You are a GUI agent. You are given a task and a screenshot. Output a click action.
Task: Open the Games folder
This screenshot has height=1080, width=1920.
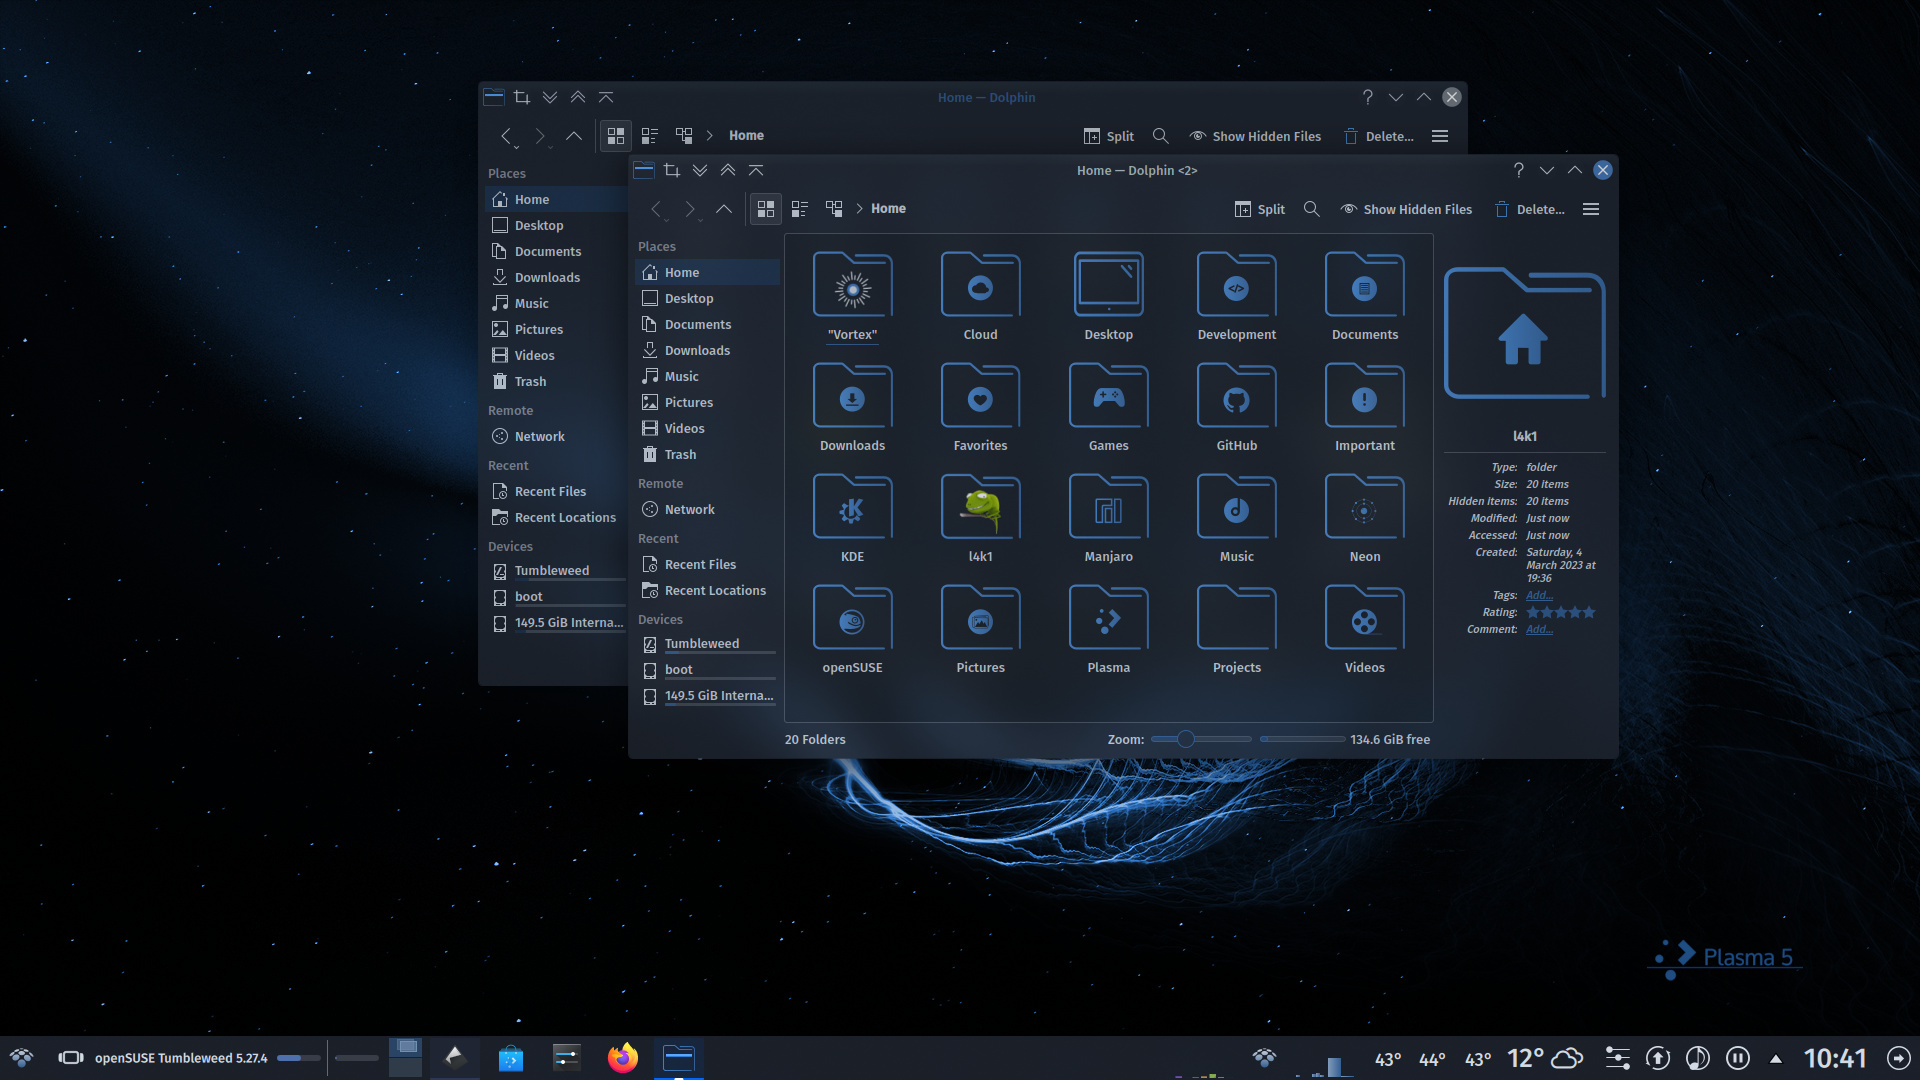(x=1108, y=408)
